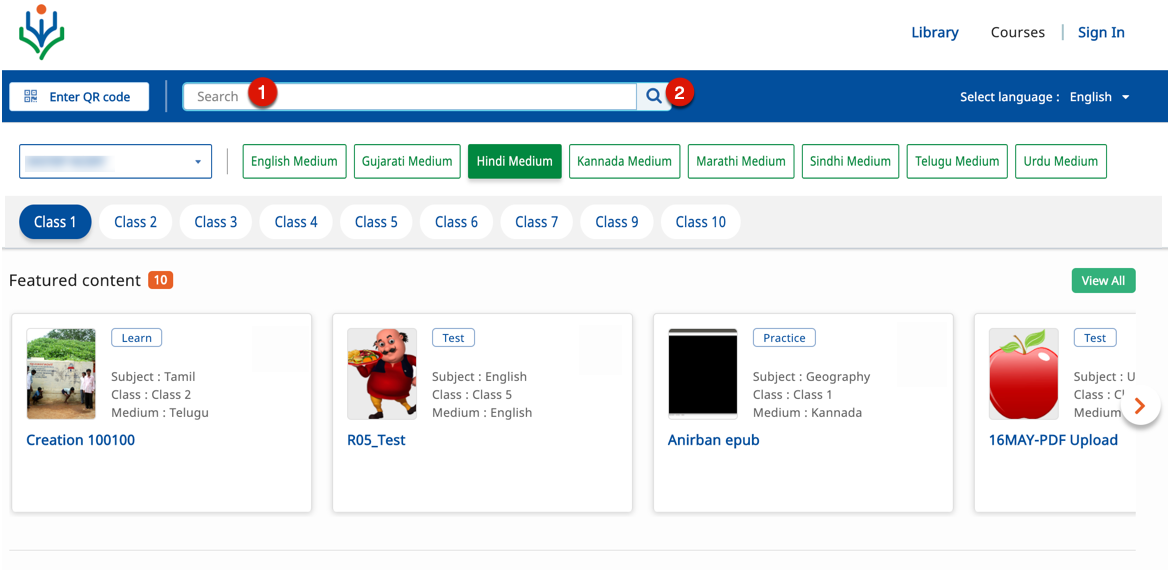
Task: Go to the Courses page
Action: click(1017, 32)
